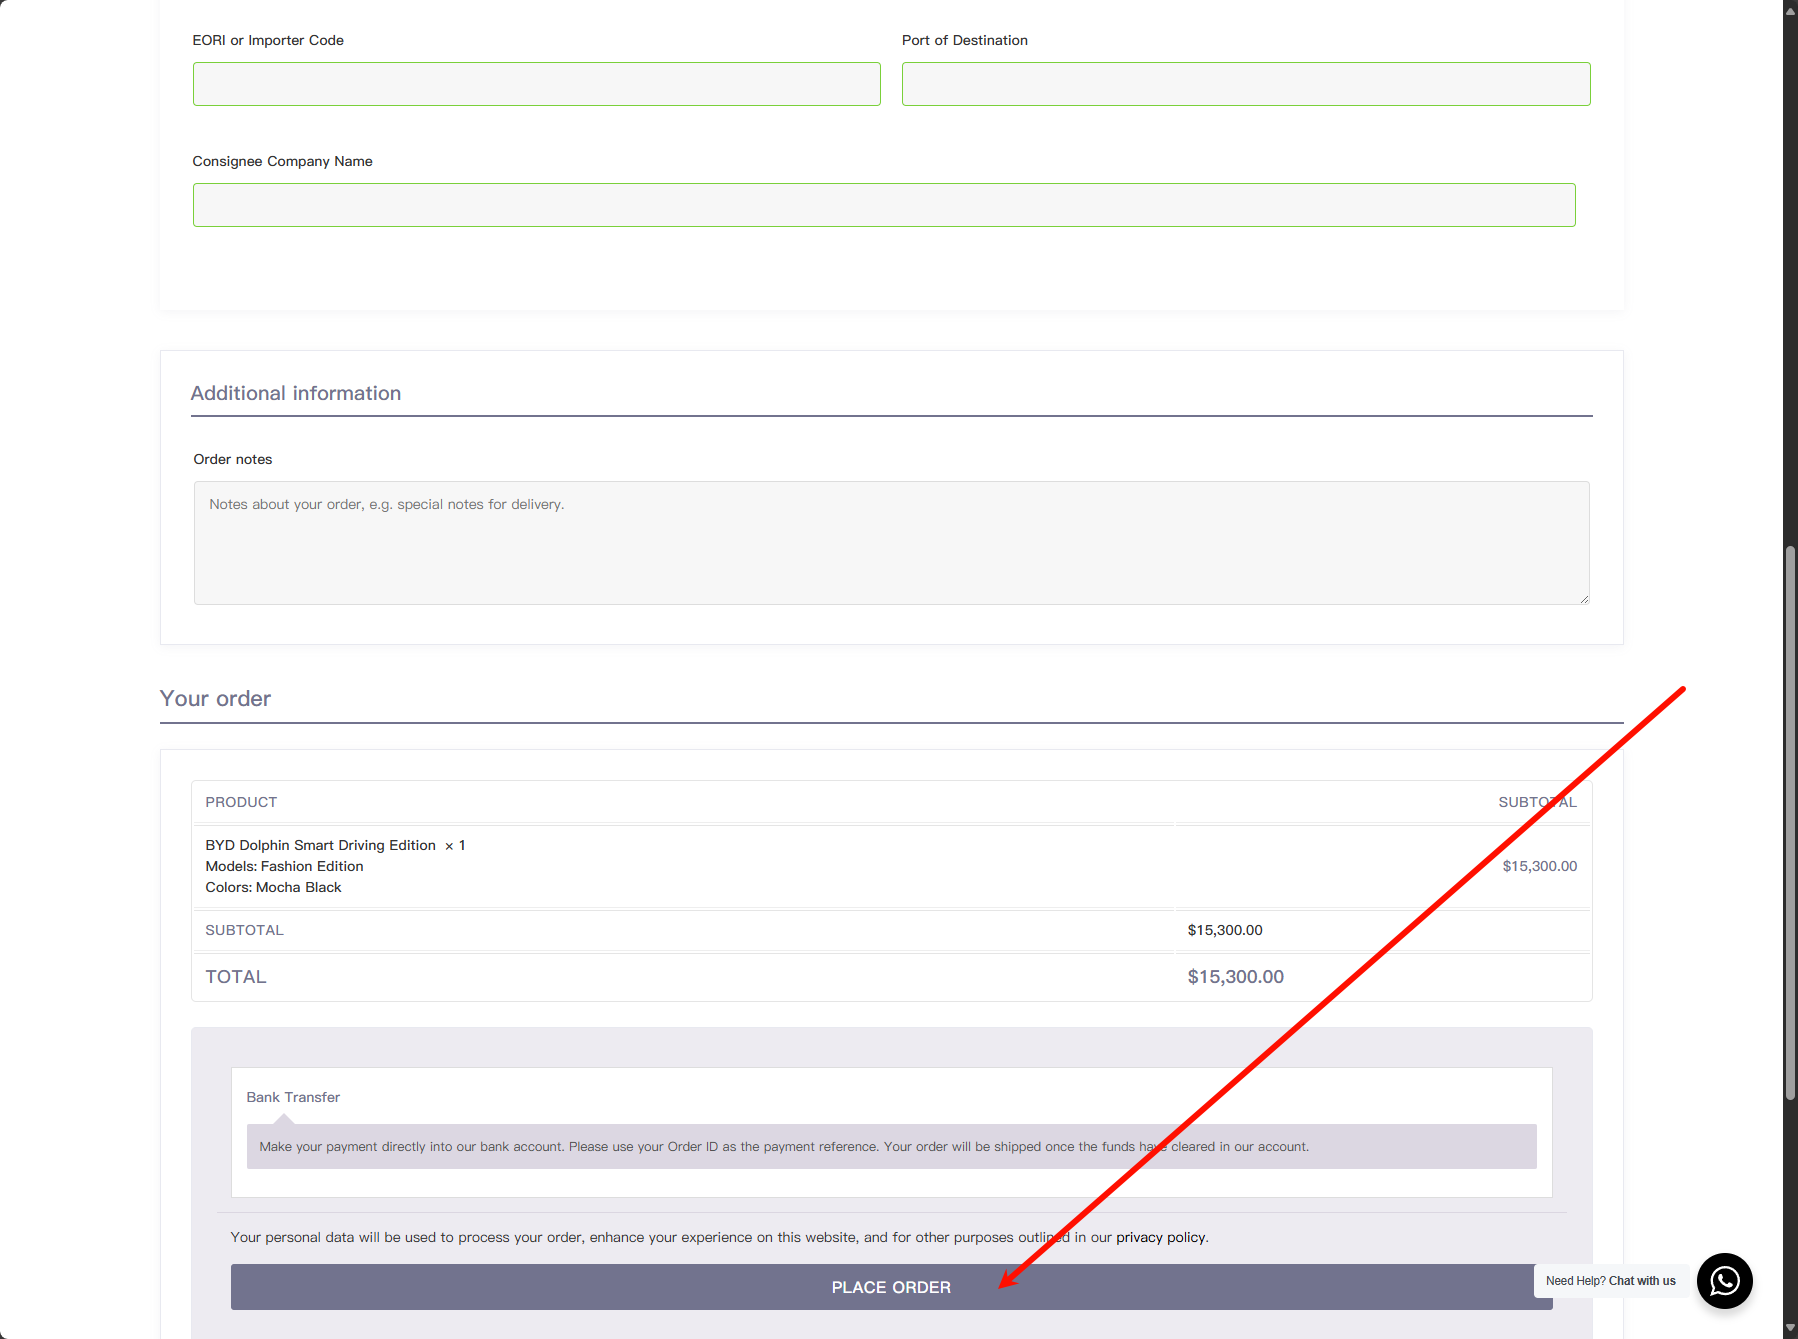Screen dimensions: 1798x1339
Task: Click the bank payment instructions text
Action: pyautogui.click(x=784, y=1147)
